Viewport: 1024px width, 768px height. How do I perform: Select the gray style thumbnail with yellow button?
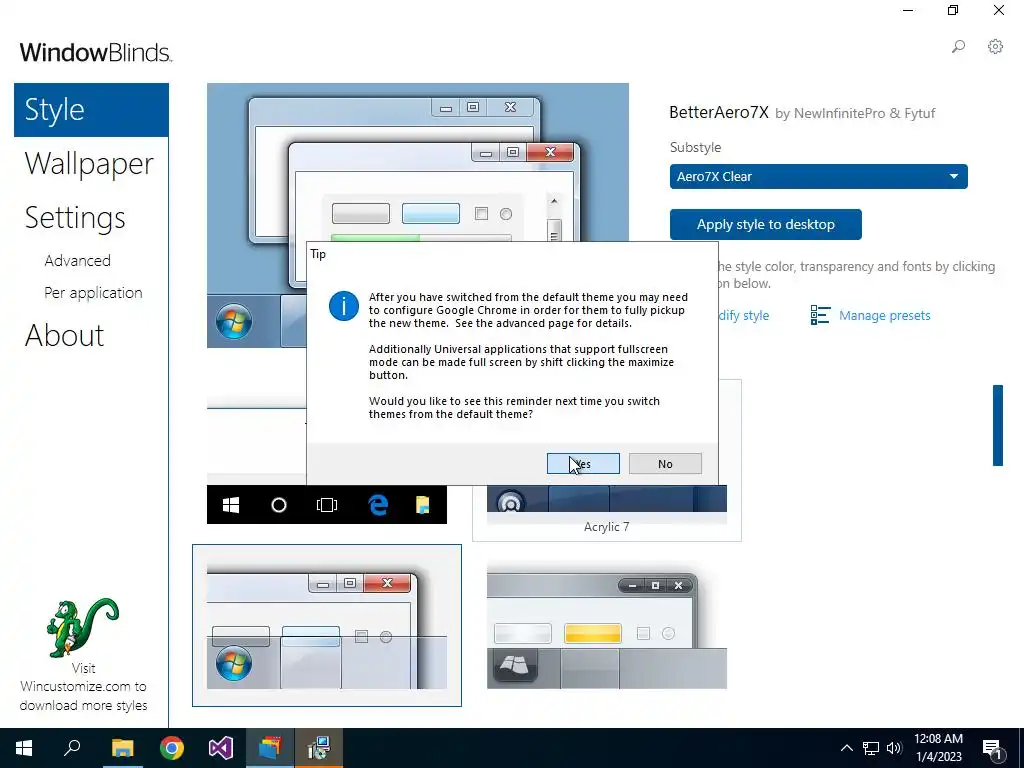[607, 626]
